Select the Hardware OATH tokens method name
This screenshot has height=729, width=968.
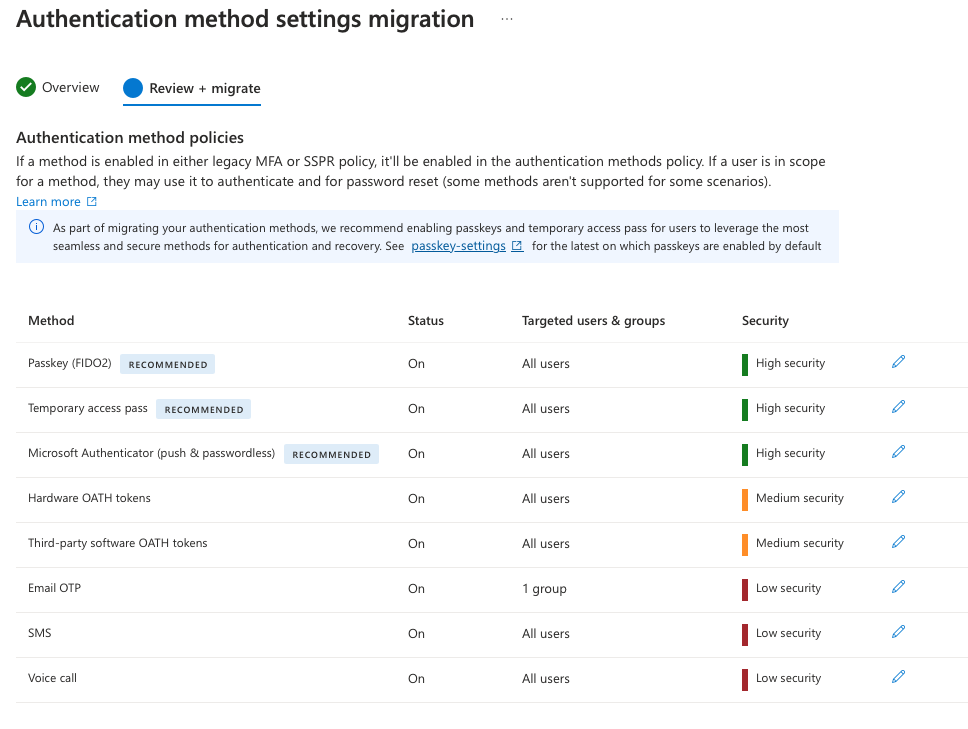[x=89, y=498]
